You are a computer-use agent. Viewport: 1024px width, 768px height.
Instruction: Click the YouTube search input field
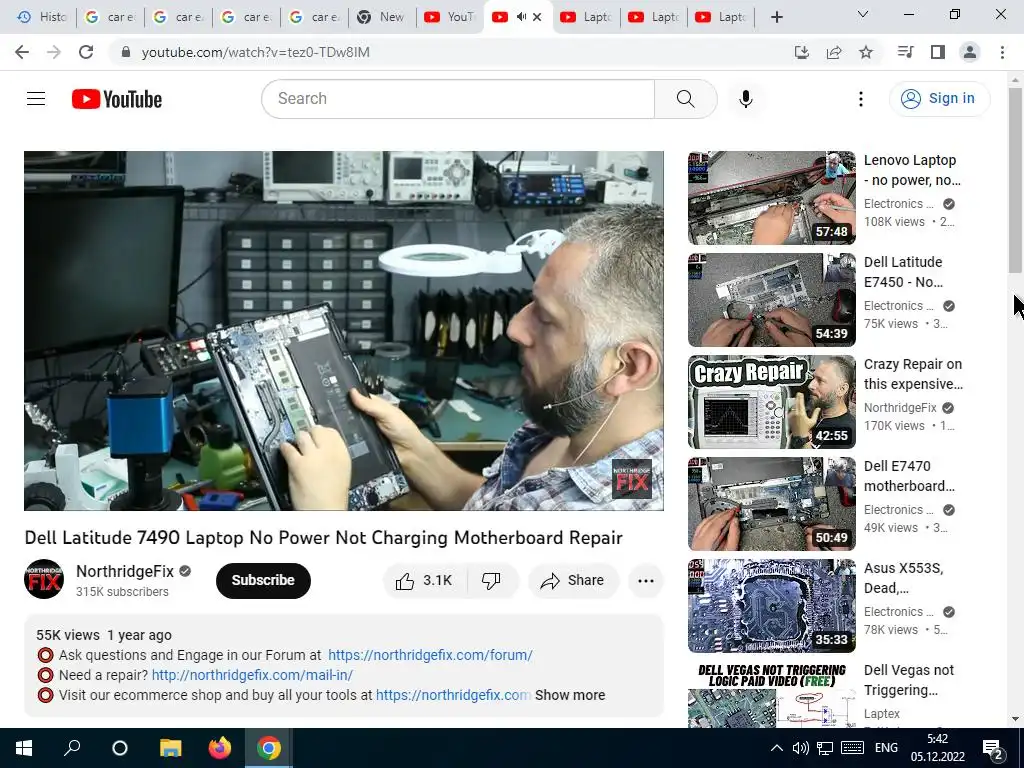click(458, 99)
